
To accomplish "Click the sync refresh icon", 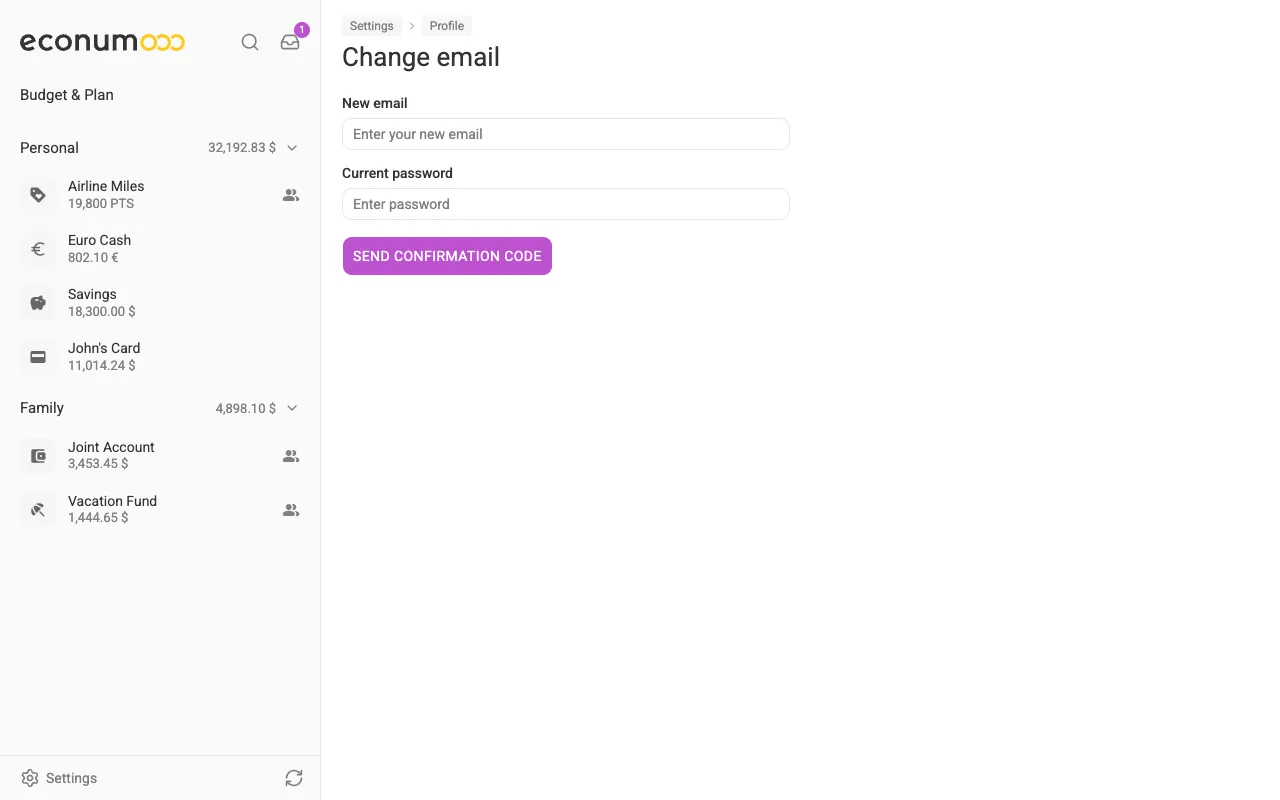I will [x=294, y=778].
